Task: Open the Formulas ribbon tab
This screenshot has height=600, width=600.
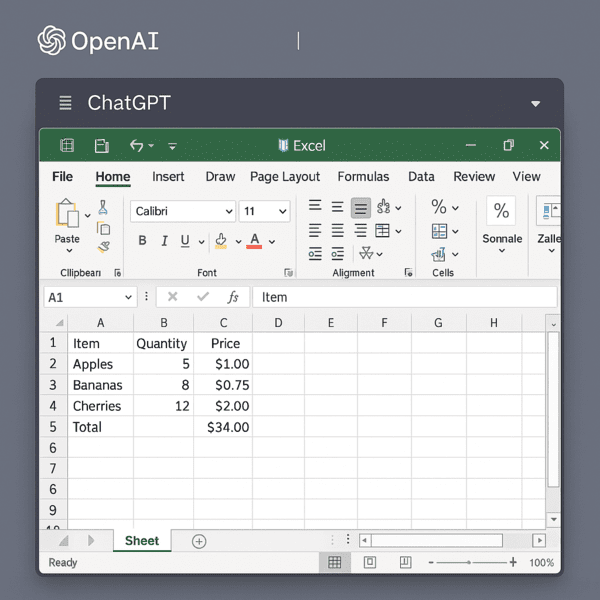Action: pos(363,177)
